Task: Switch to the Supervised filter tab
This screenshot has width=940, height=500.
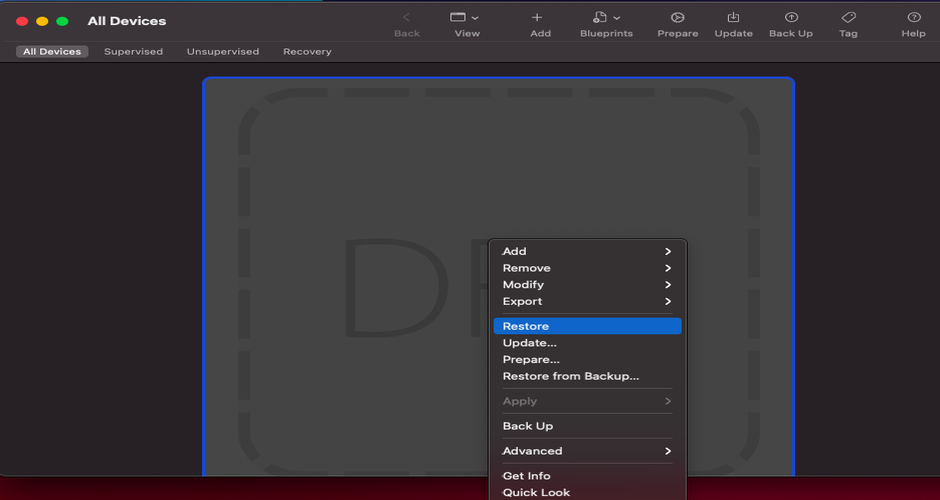Action: point(133,52)
